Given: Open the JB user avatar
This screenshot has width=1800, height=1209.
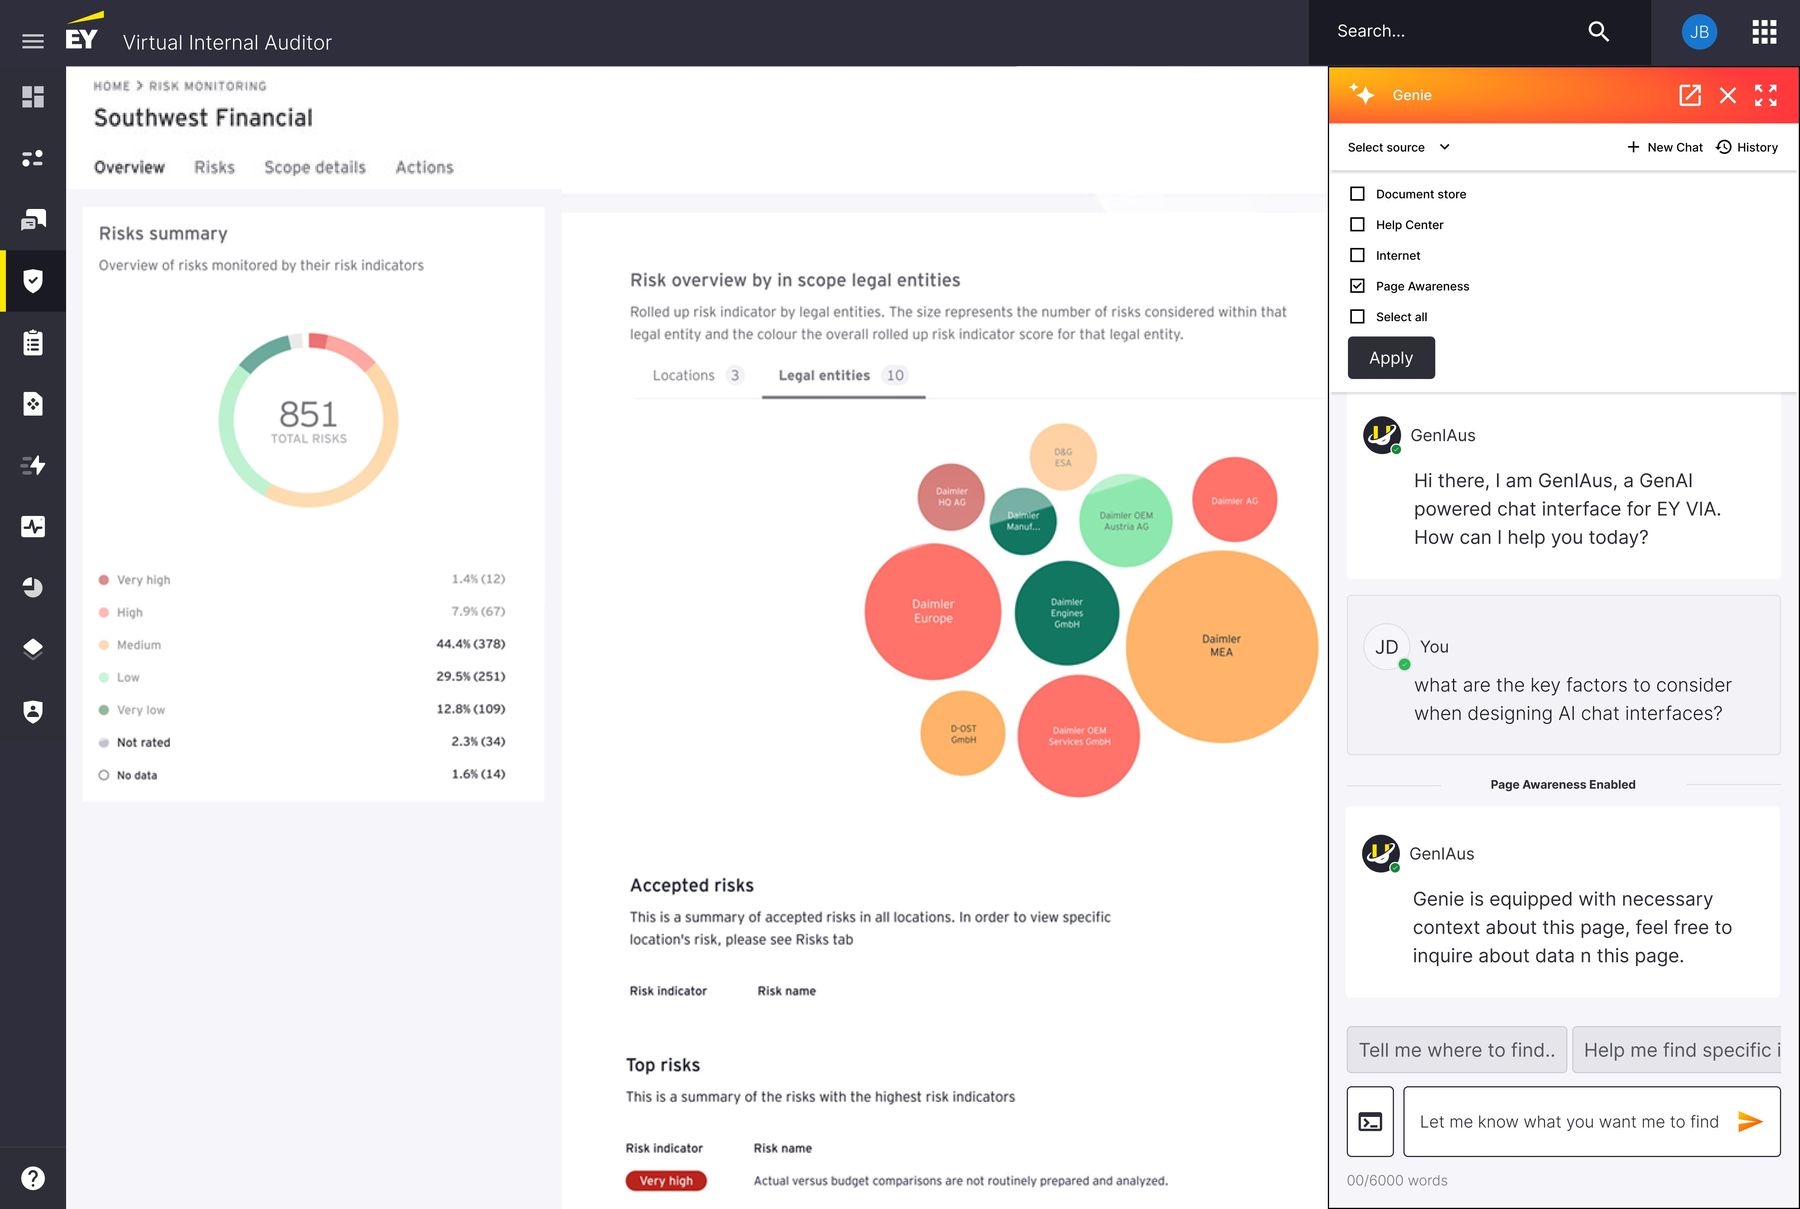Looking at the screenshot, I should pyautogui.click(x=1699, y=32).
